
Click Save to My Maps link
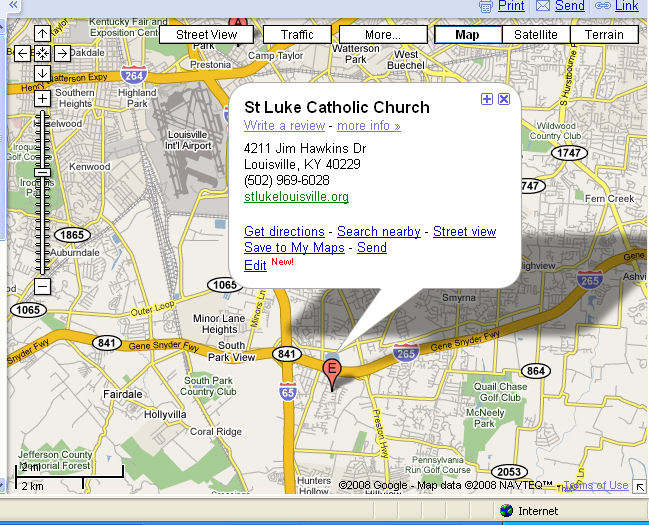click(x=294, y=248)
